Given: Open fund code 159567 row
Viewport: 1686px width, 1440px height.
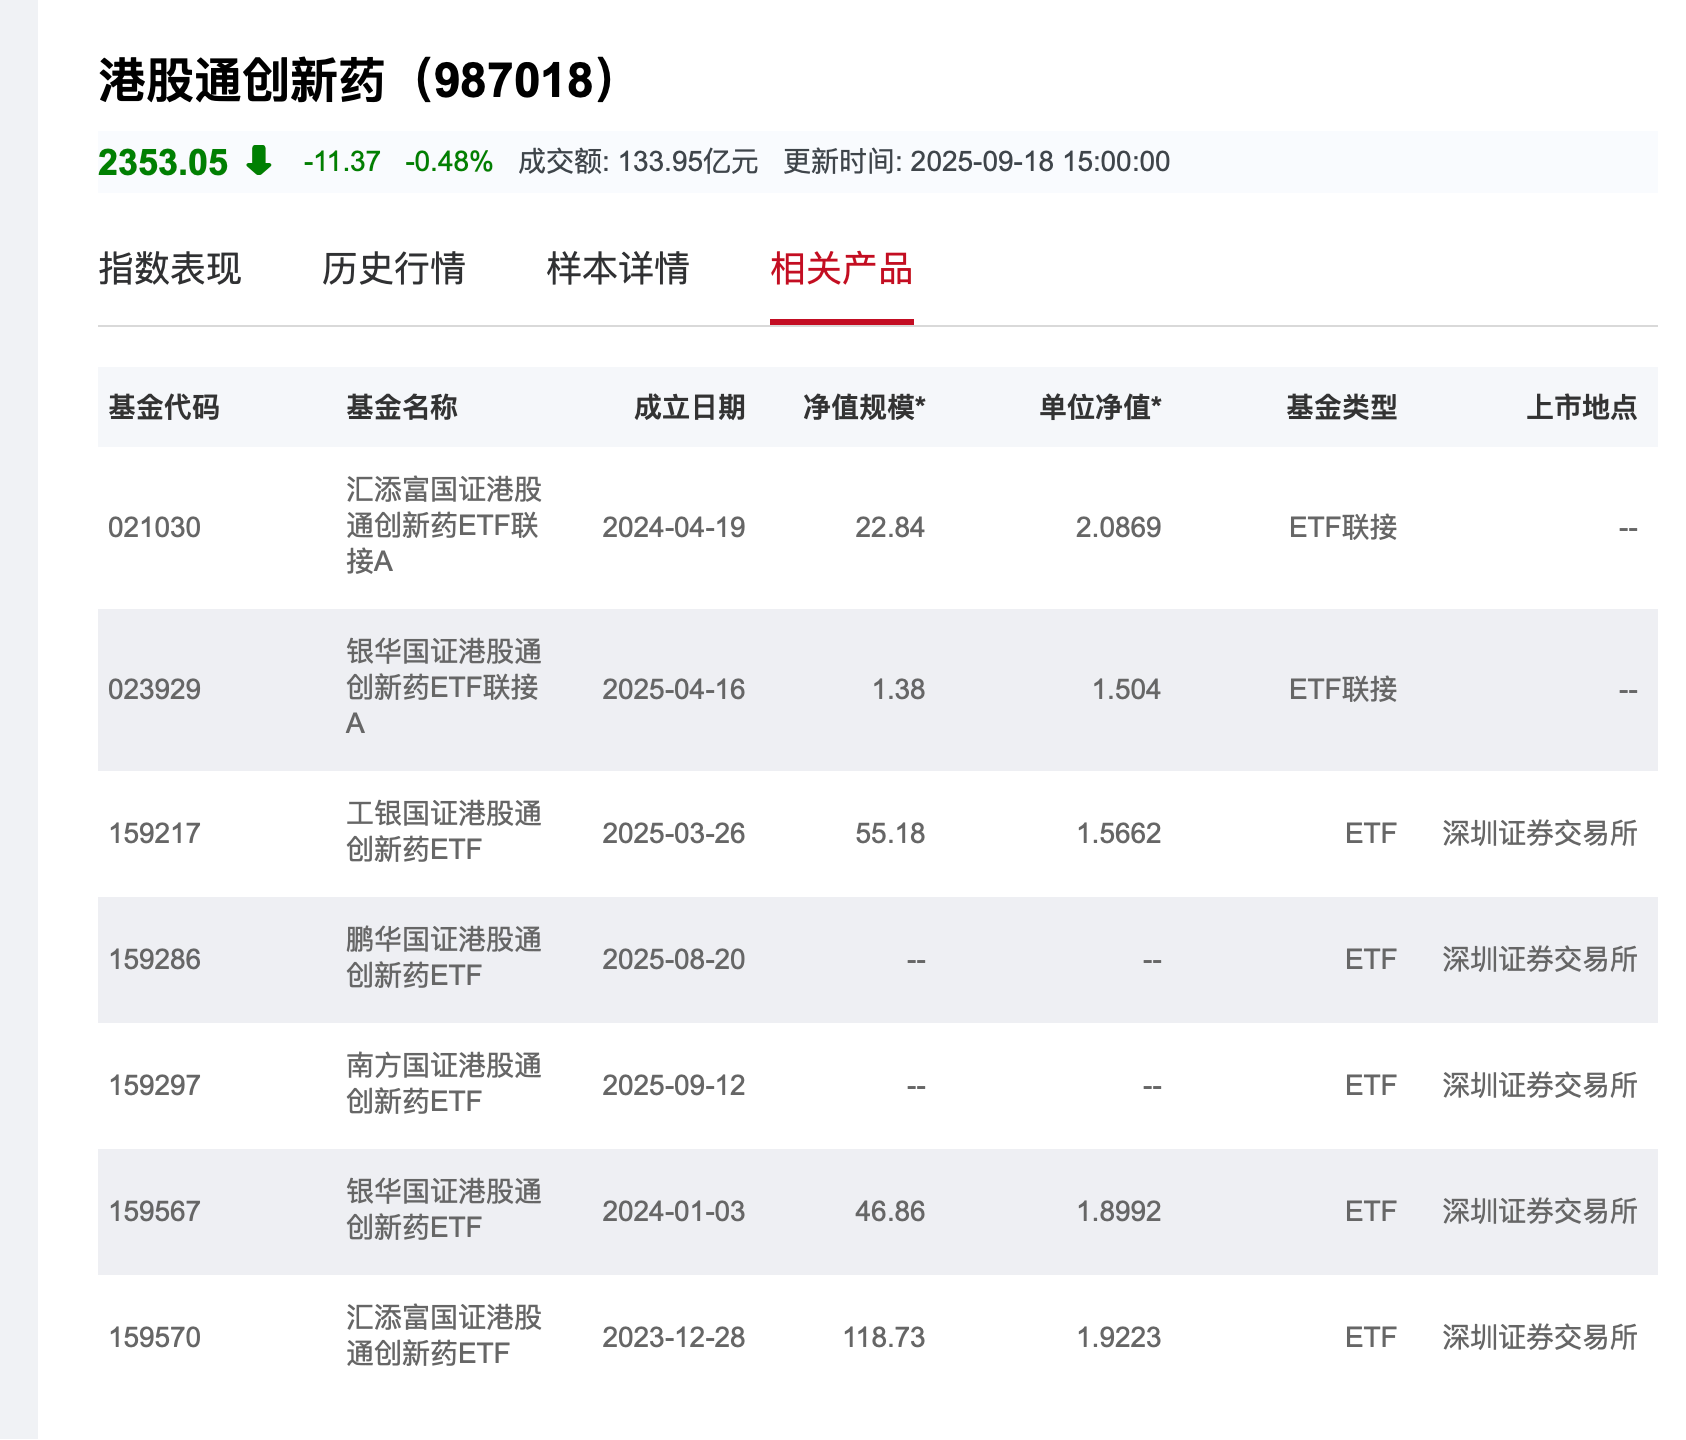Looking at the screenshot, I should pos(155,1211).
